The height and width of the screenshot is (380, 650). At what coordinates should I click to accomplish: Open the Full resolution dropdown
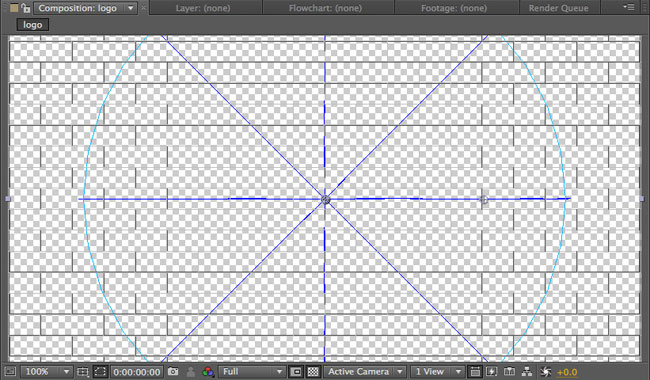coord(252,372)
